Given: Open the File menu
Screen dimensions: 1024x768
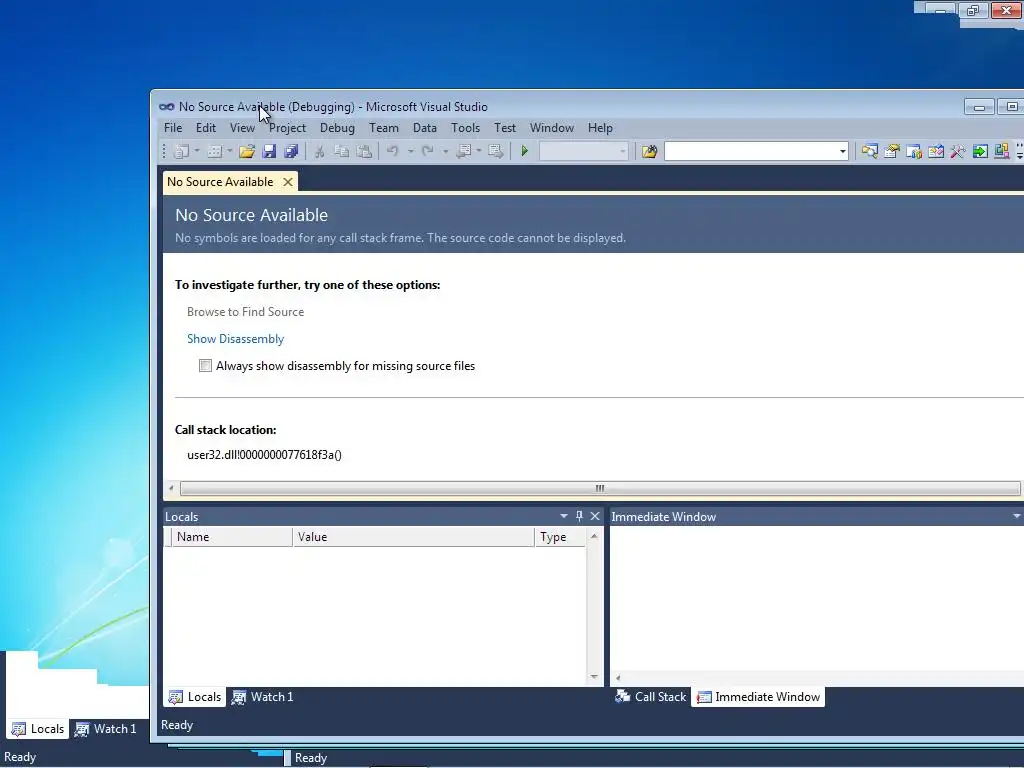Looking at the screenshot, I should (173, 128).
